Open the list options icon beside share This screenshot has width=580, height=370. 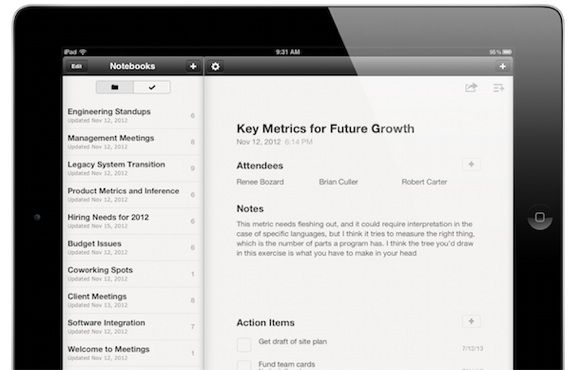coord(498,88)
